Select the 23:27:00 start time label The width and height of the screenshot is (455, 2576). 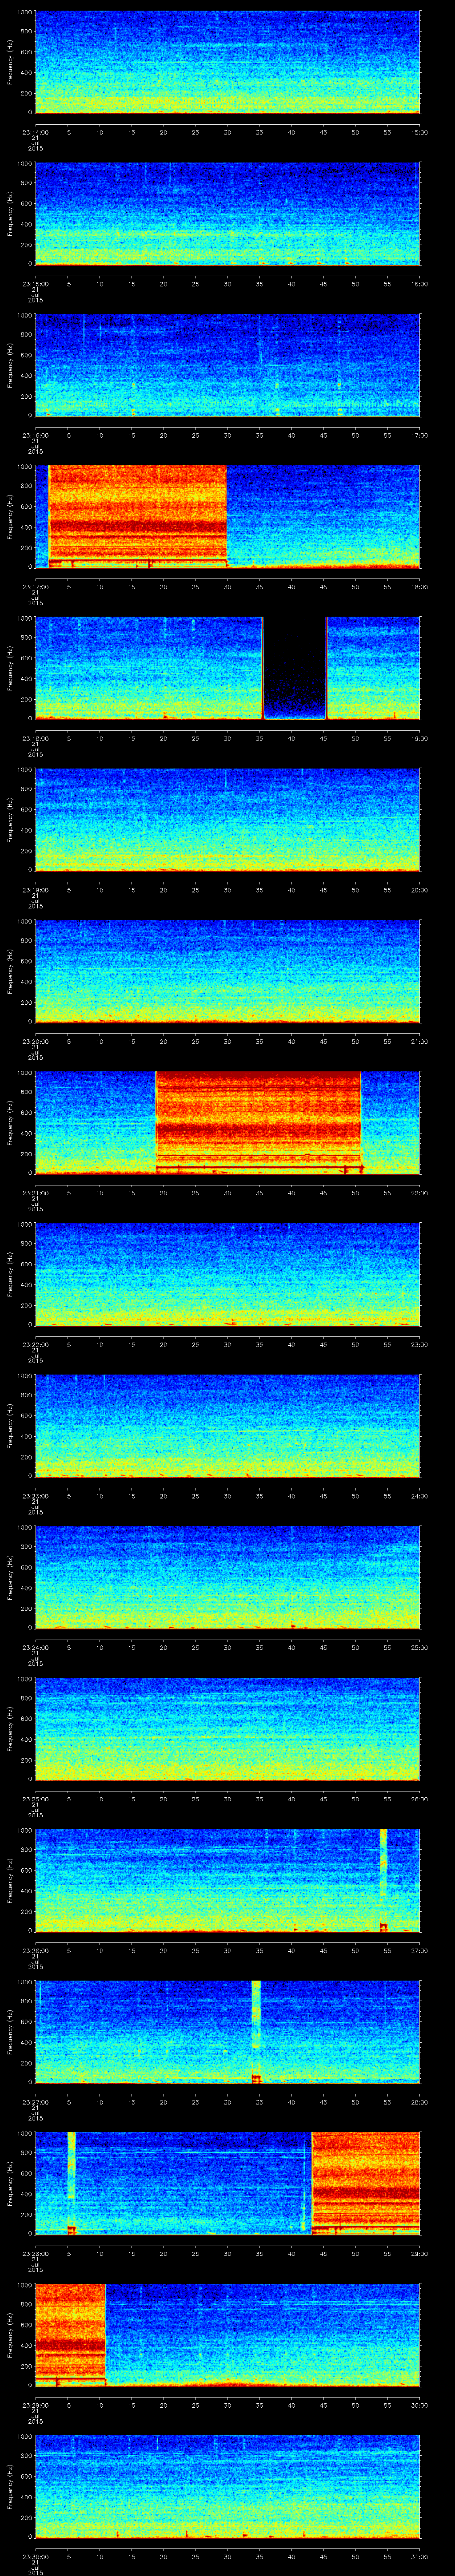tap(35, 2101)
